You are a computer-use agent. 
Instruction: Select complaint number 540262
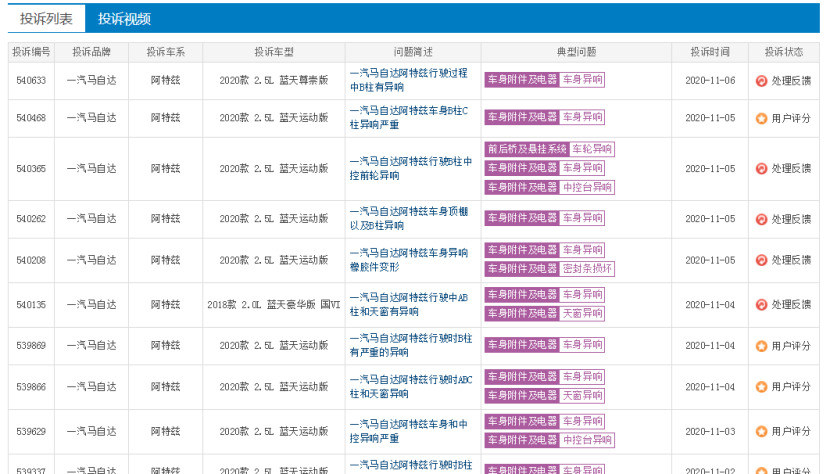(x=31, y=219)
